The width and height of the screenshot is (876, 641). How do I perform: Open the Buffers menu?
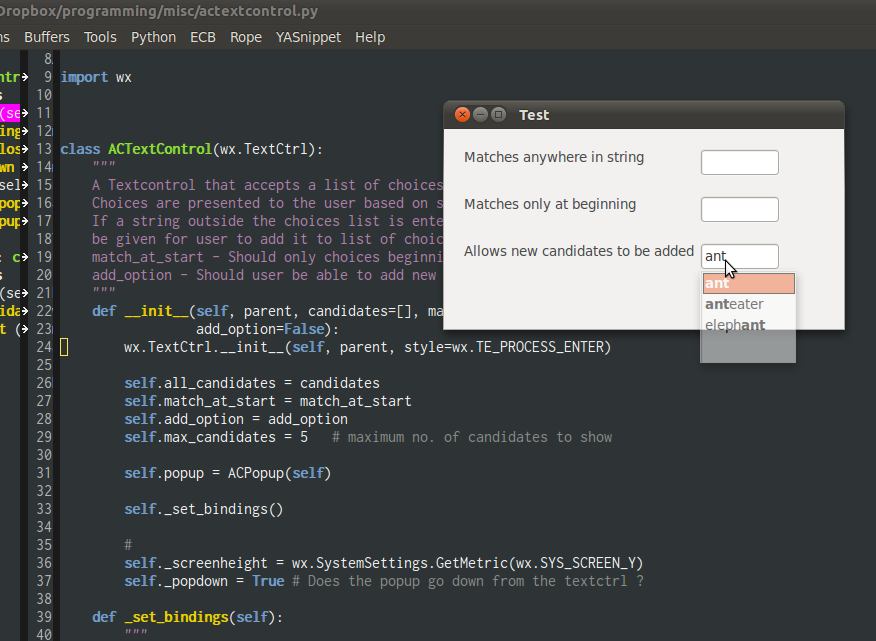point(47,37)
